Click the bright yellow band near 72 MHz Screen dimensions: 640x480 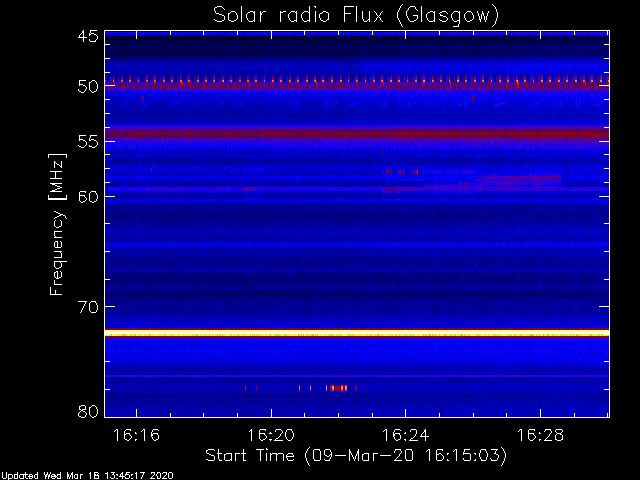pos(357,333)
